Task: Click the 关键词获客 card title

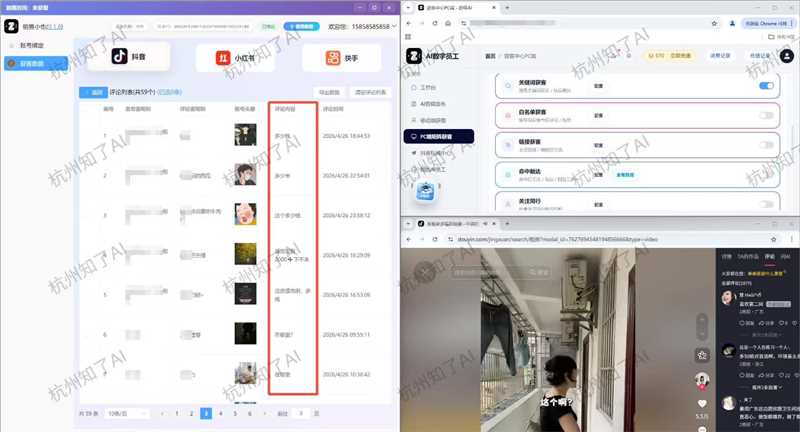Action: (532, 83)
